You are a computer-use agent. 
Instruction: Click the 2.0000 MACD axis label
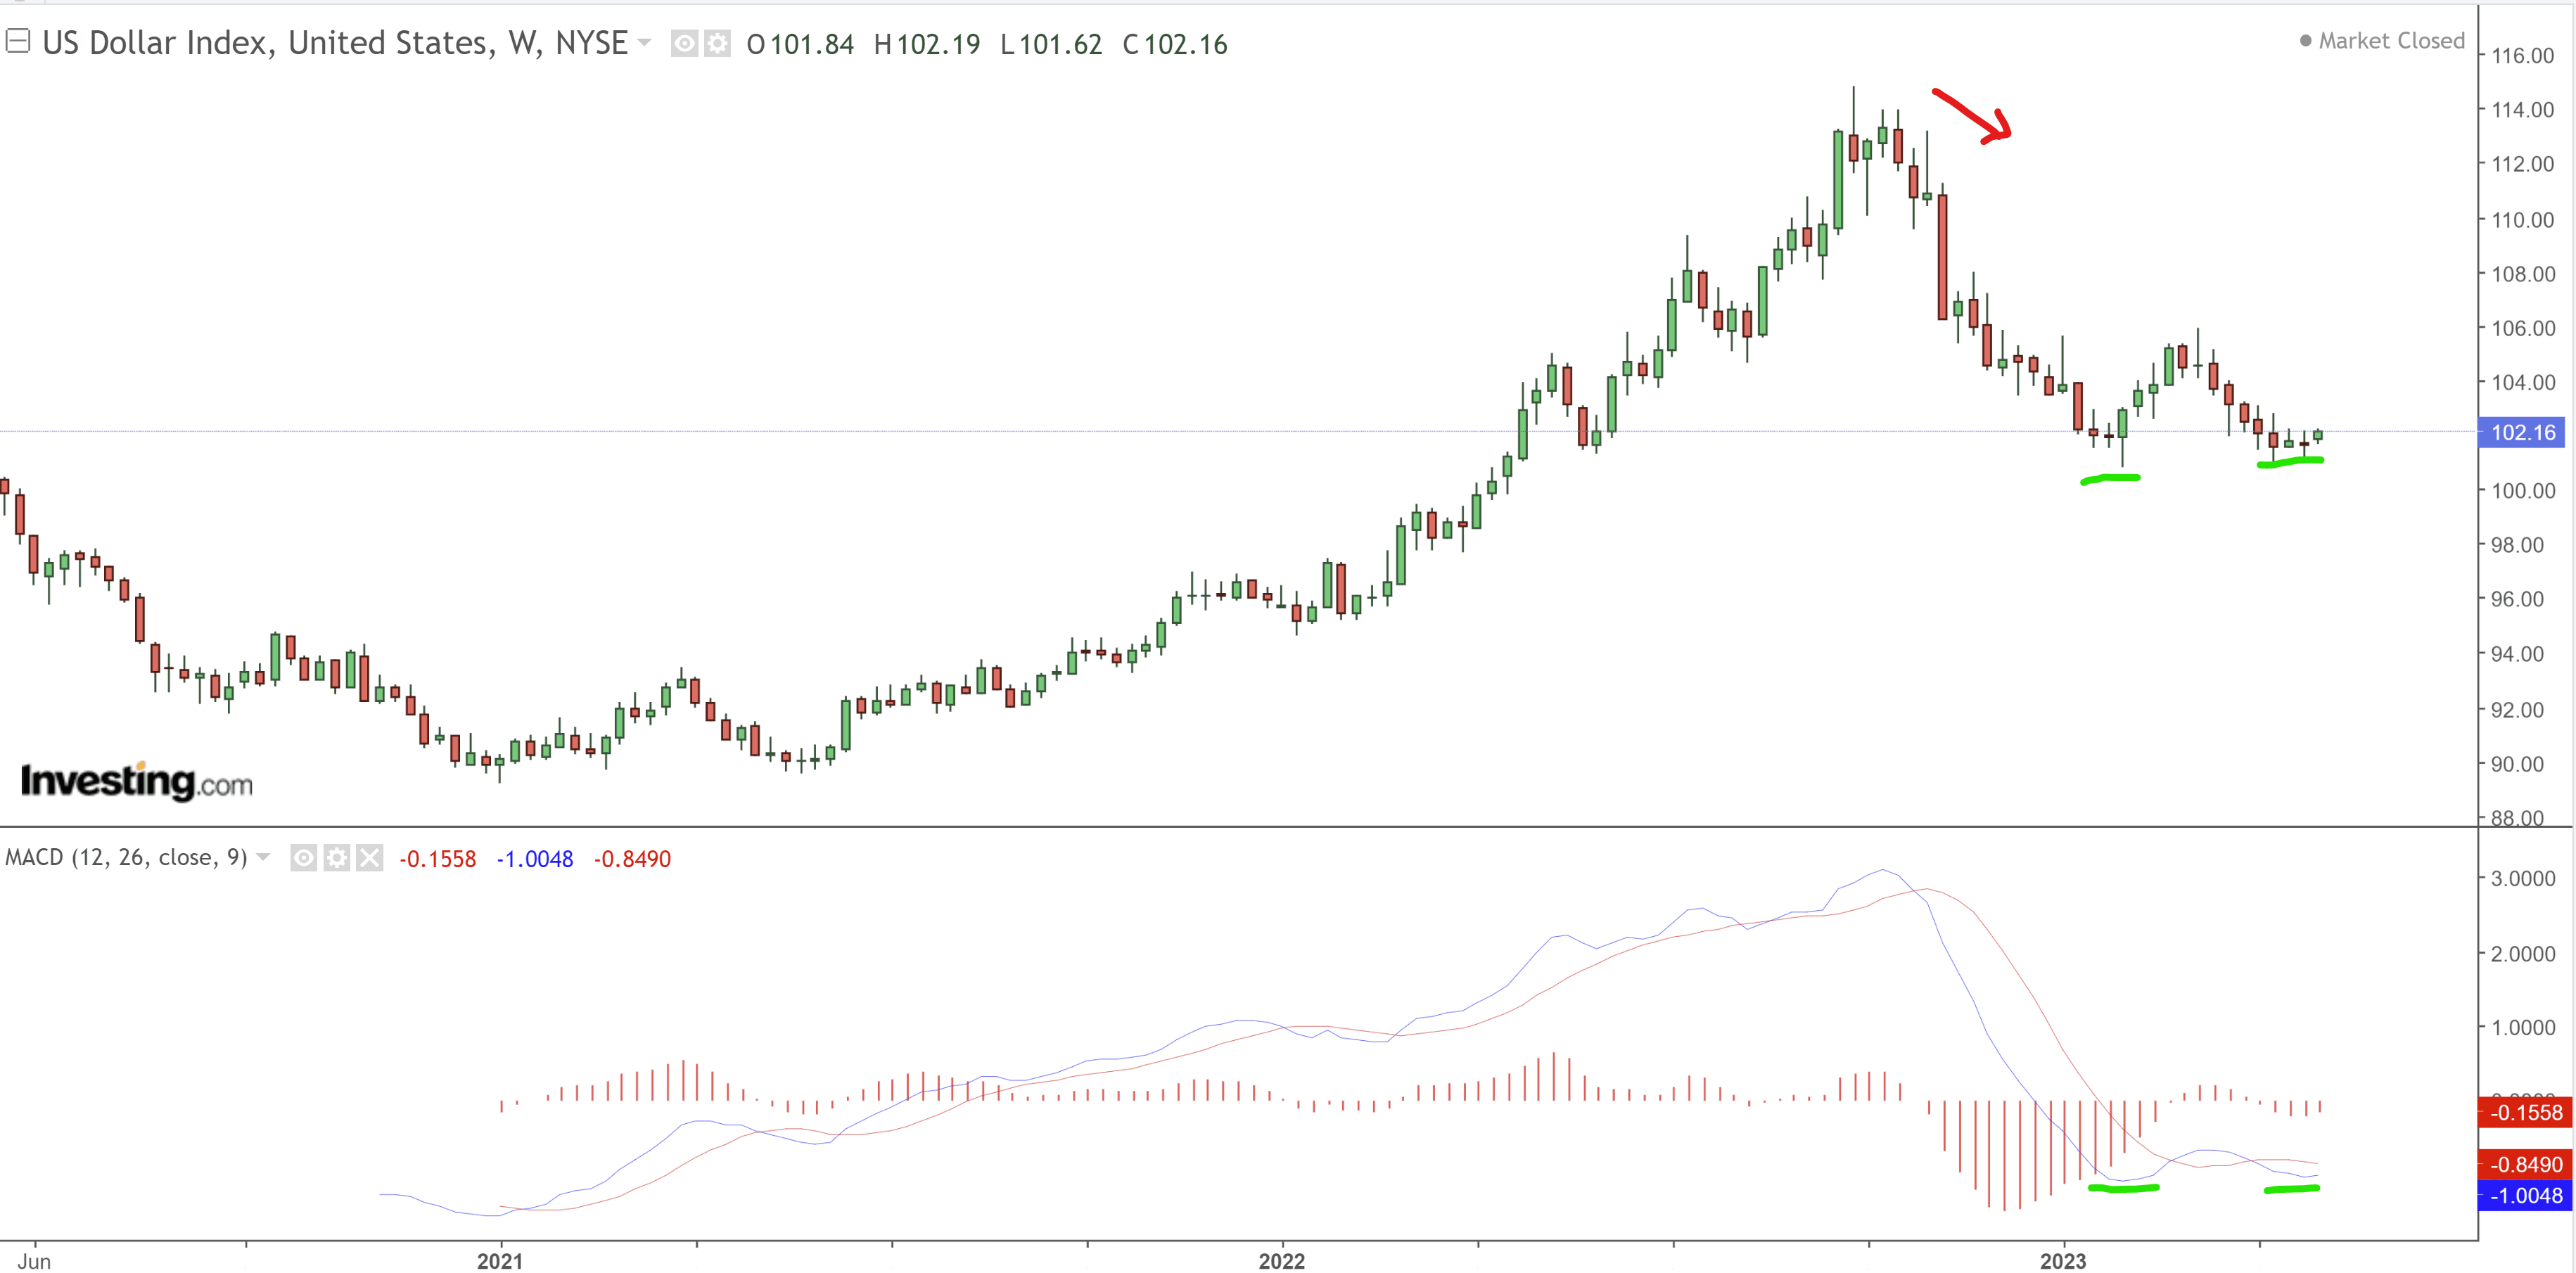[2523, 954]
